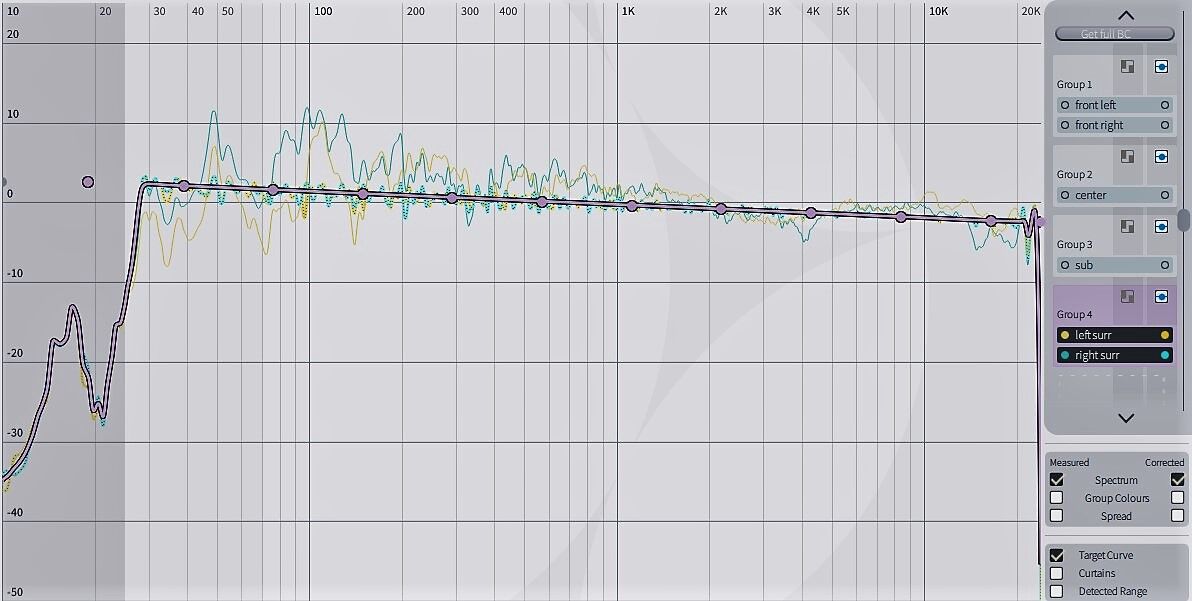Toggle right circle of center channel
Viewport: 1192px width, 601px height.
click(1165, 195)
